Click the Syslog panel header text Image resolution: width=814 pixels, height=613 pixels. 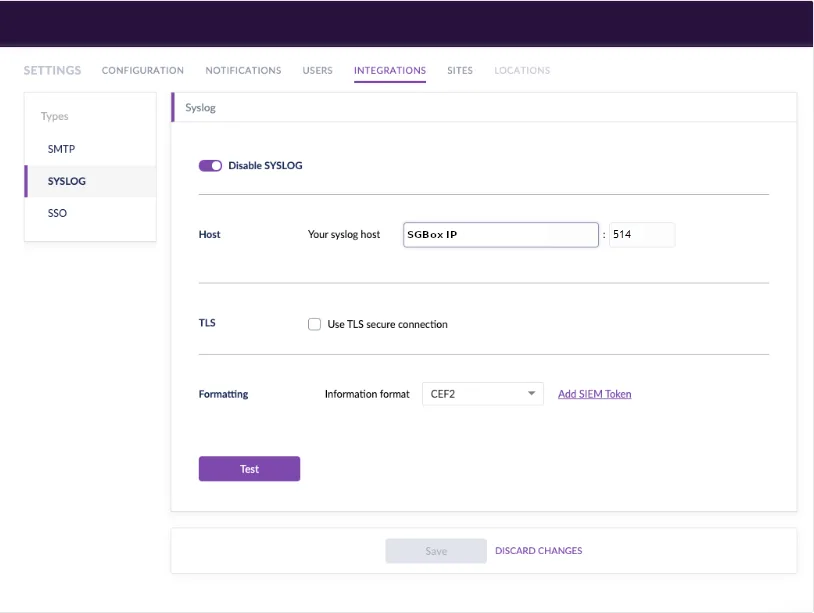click(200, 108)
